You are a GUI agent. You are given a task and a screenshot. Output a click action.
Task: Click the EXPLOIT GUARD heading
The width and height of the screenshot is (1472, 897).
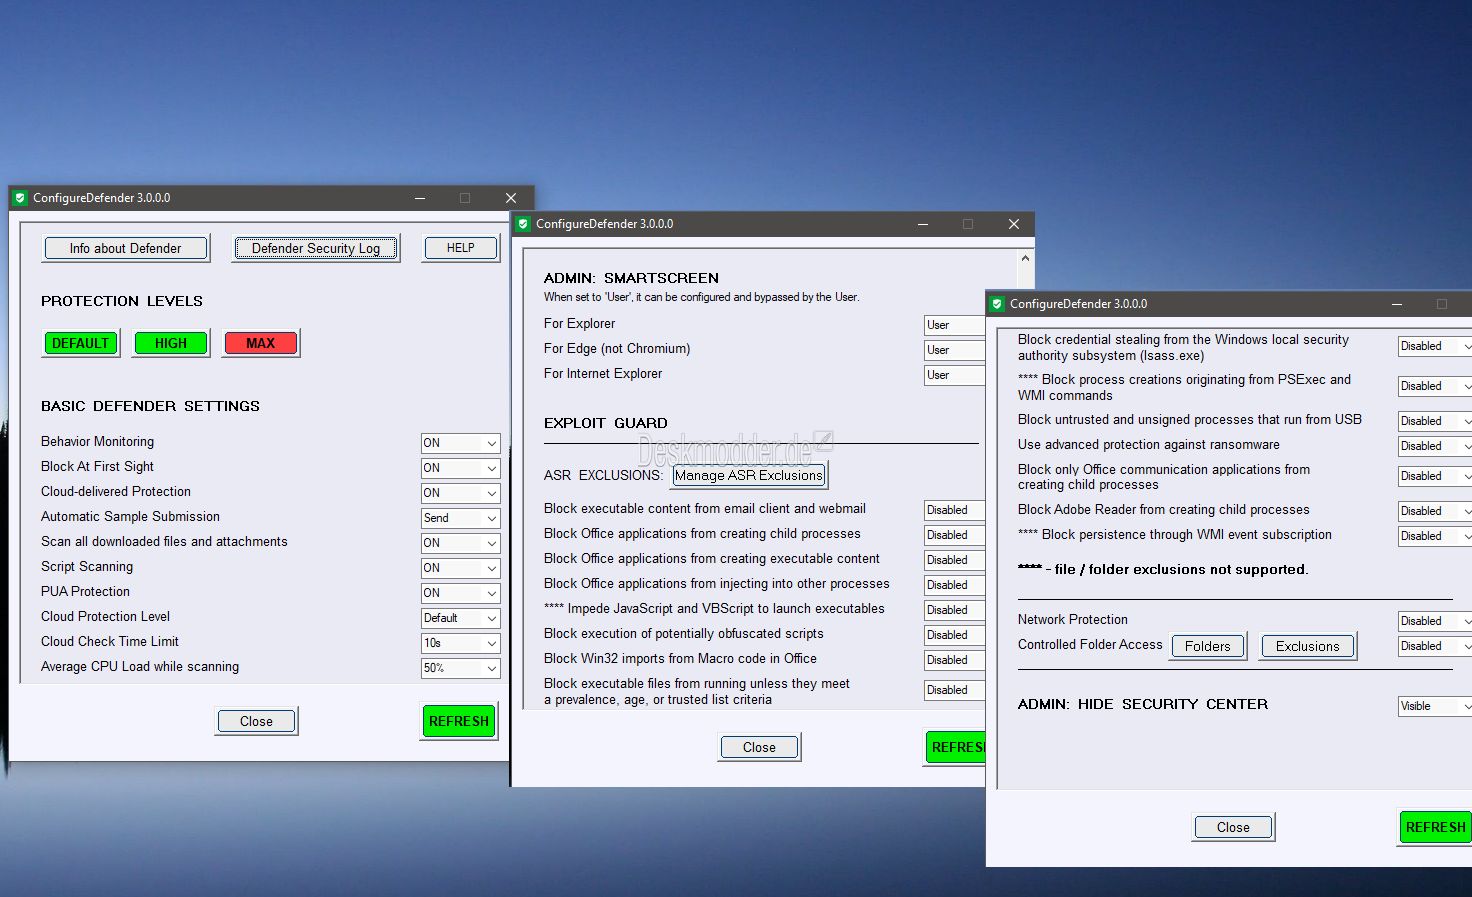click(606, 423)
